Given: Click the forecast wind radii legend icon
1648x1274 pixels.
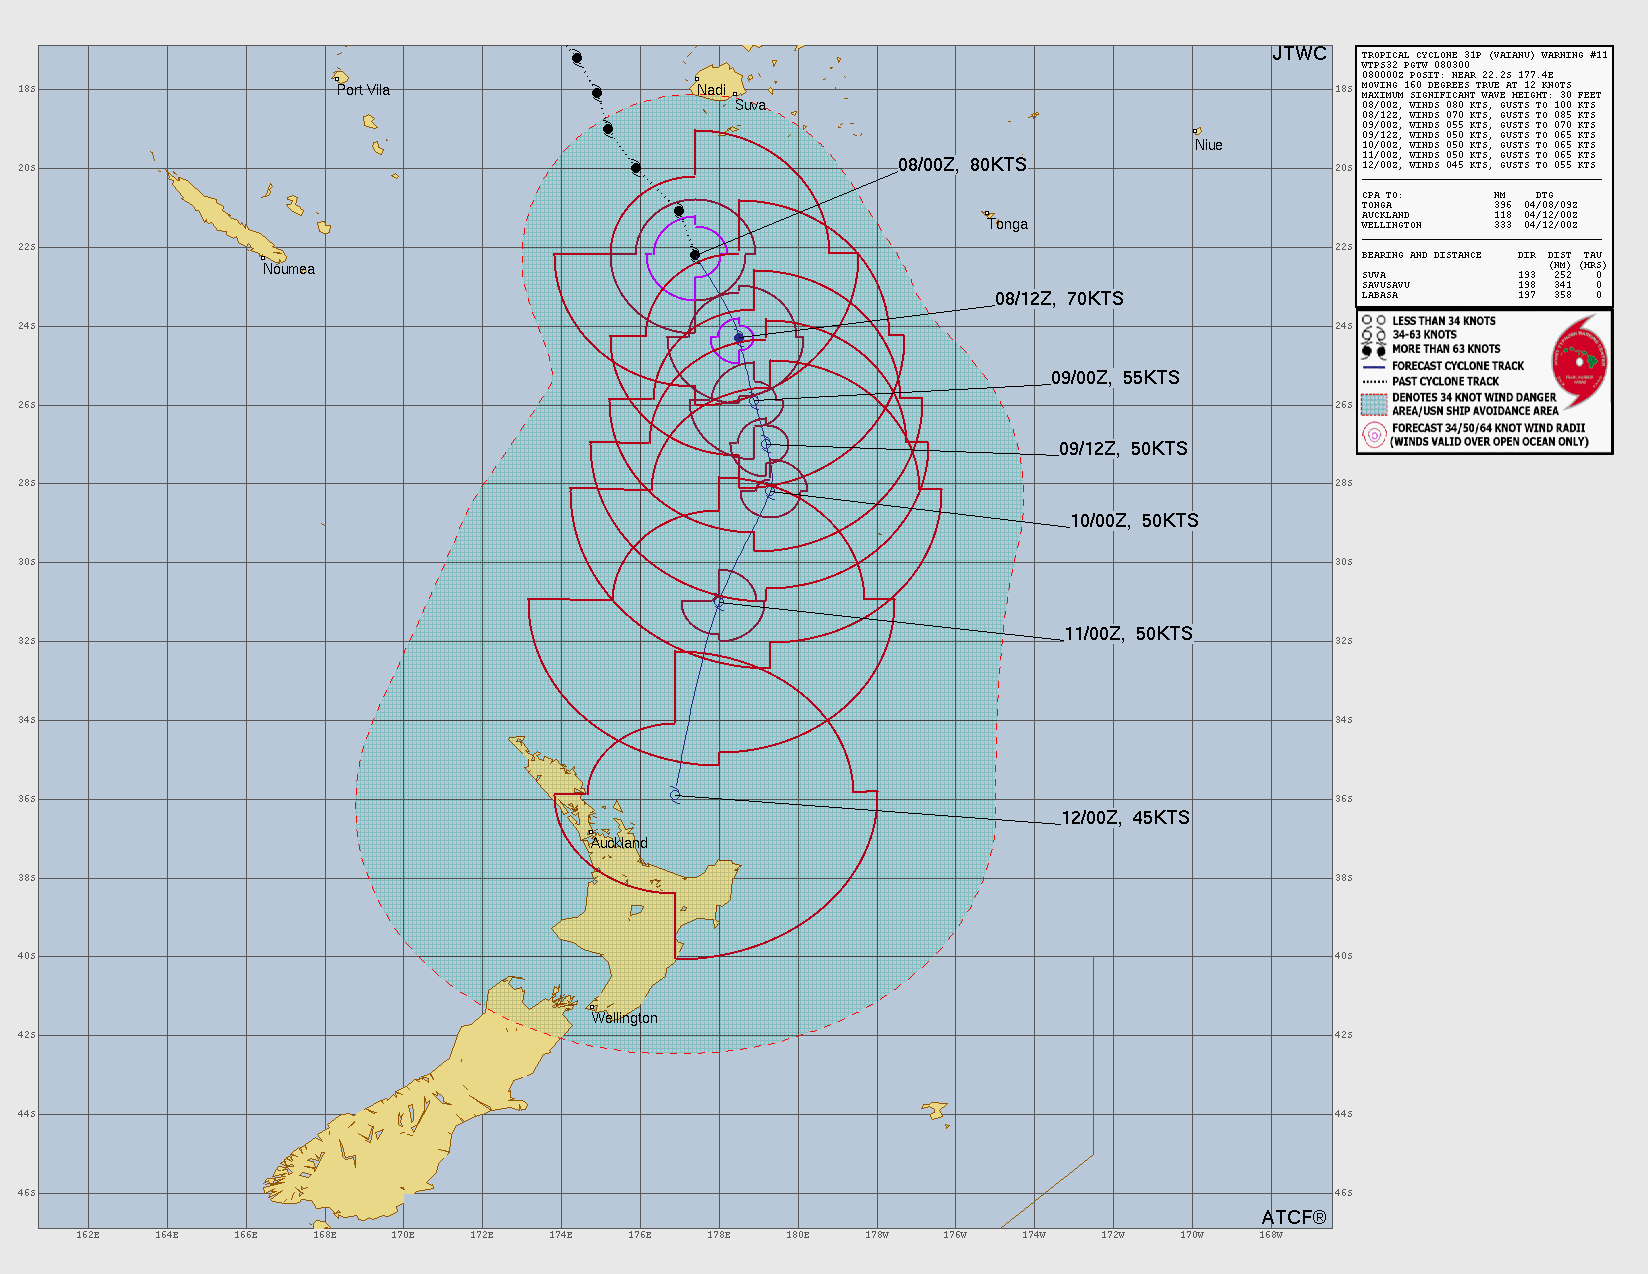Looking at the screenshot, I should (x=1374, y=435).
